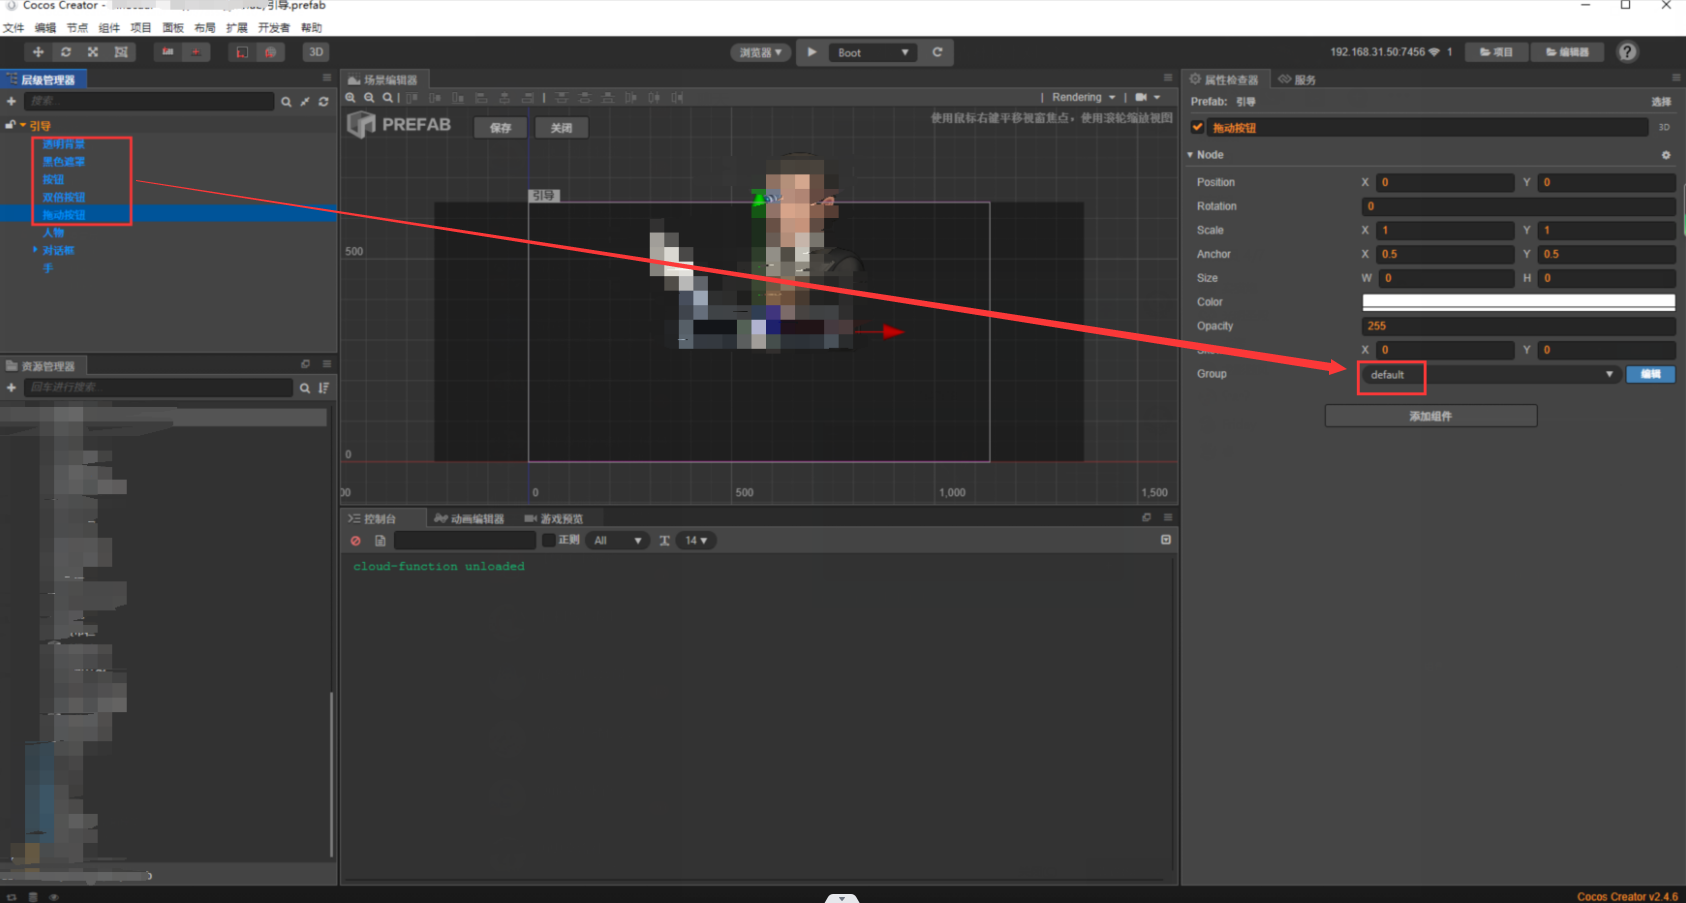Create an asset with the plus icon

(11, 387)
